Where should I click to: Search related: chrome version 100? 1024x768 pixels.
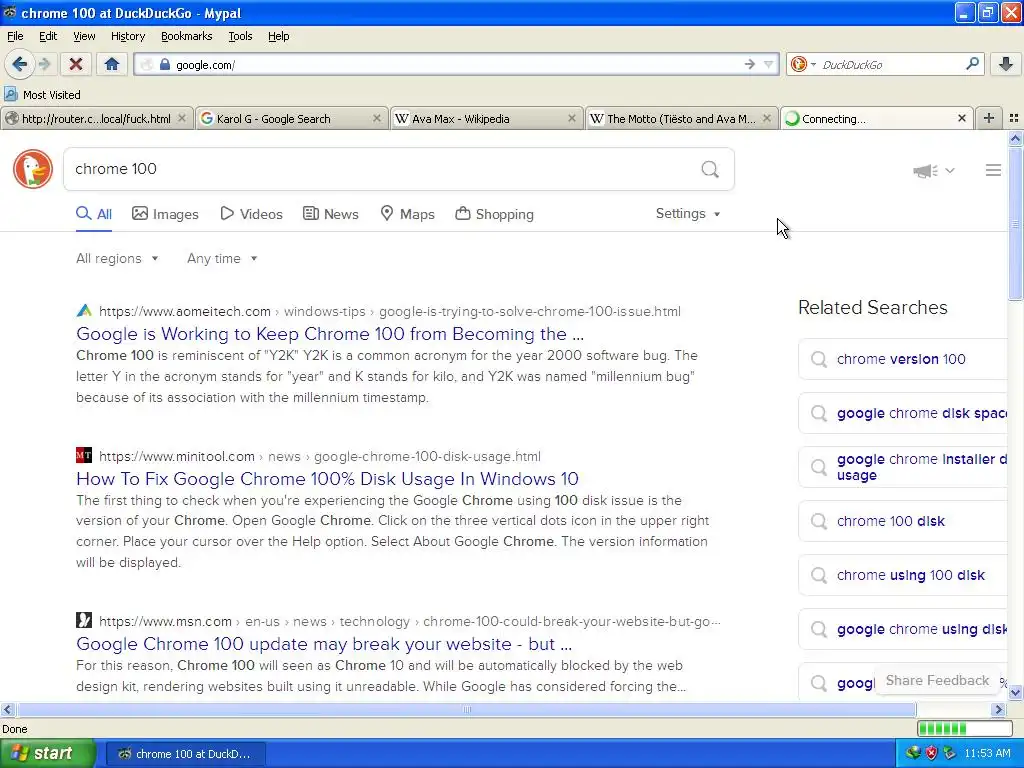(x=903, y=359)
